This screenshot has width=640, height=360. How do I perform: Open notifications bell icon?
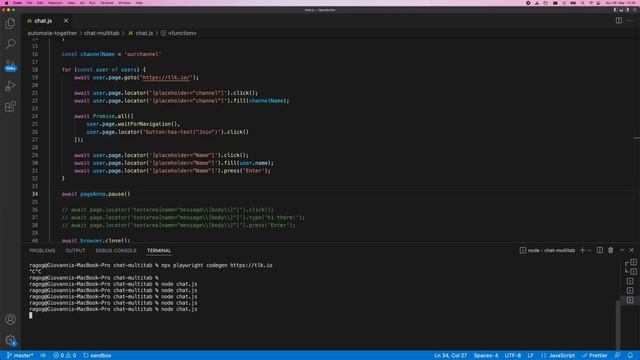[x=630, y=356]
